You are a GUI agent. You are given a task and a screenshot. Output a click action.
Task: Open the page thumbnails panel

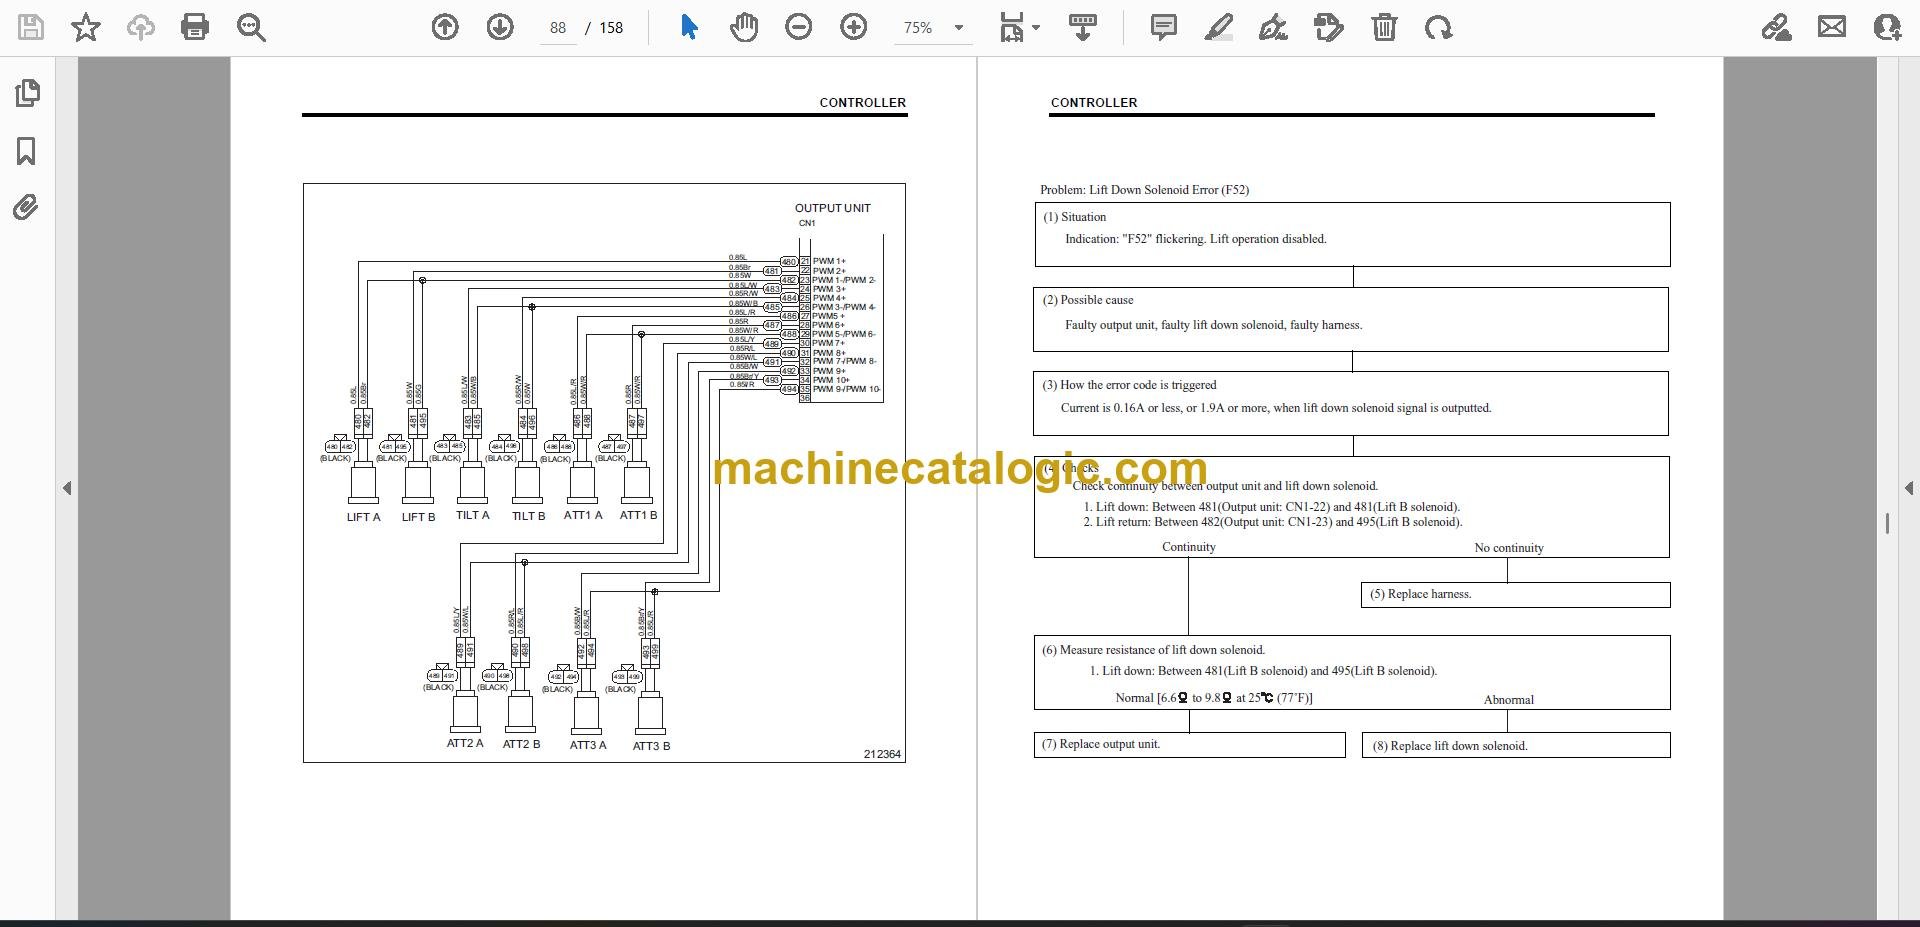click(x=27, y=93)
